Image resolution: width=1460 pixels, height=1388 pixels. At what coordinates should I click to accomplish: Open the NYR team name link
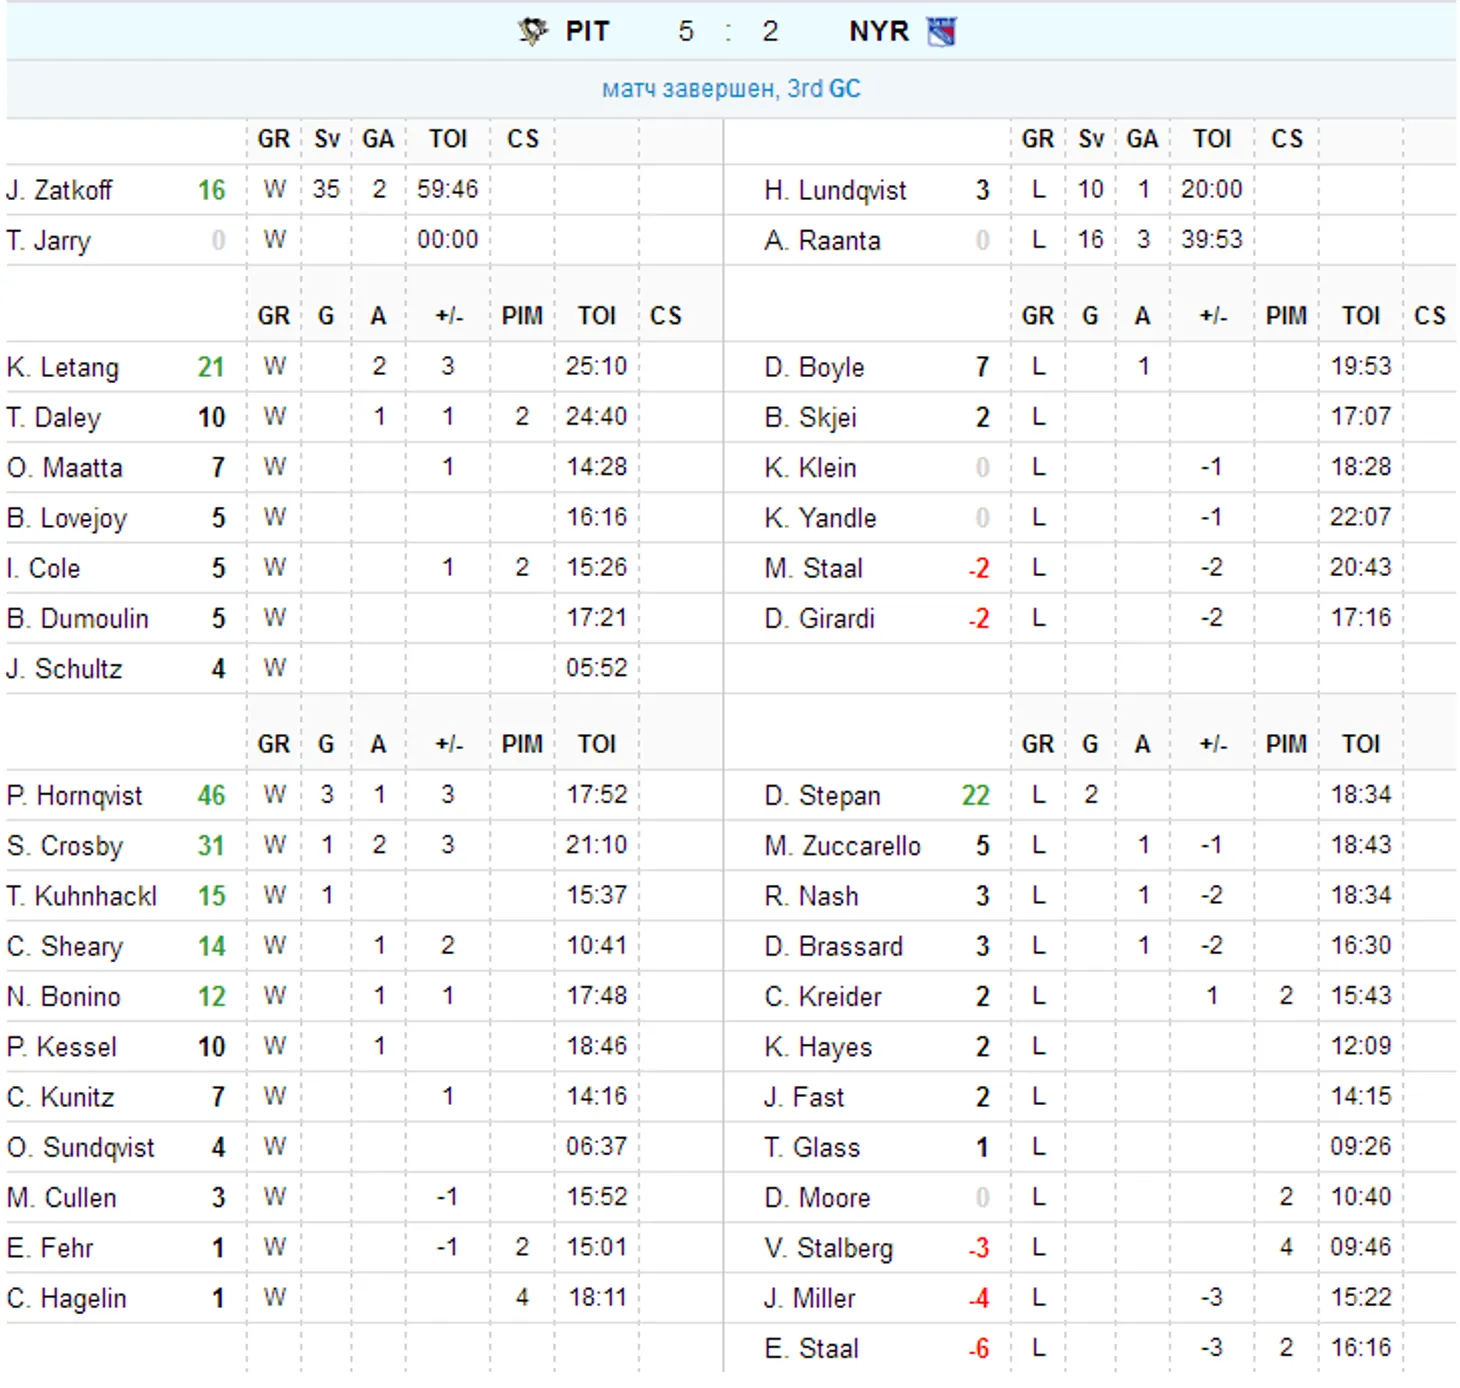tap(878, 31)
